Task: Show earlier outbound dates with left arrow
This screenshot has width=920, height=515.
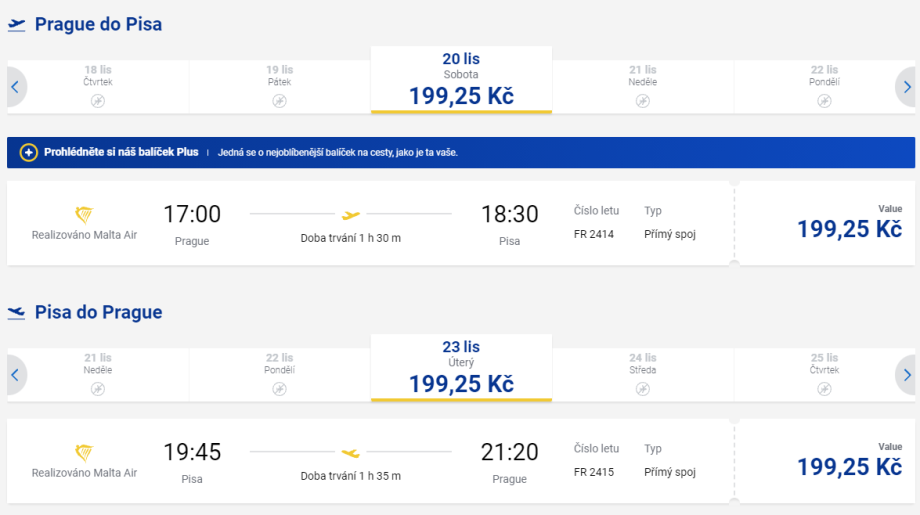Action: click(x=15, y=87)
